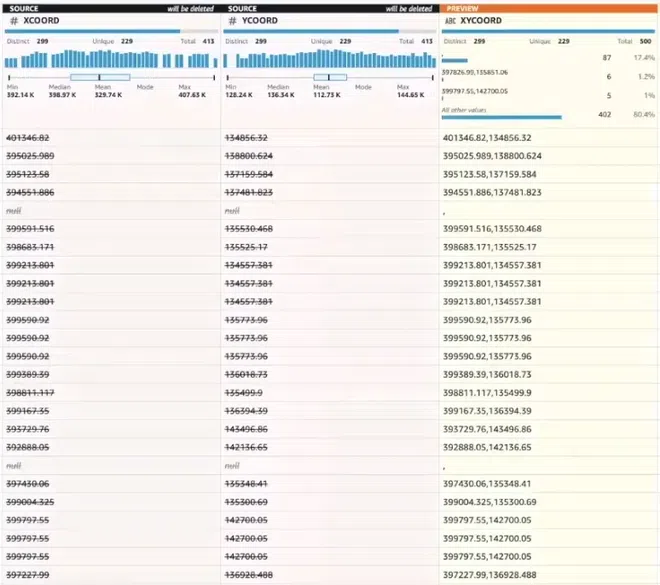Click YCOORD cell 134856.32
660x585 pixels.
(246, 138)
